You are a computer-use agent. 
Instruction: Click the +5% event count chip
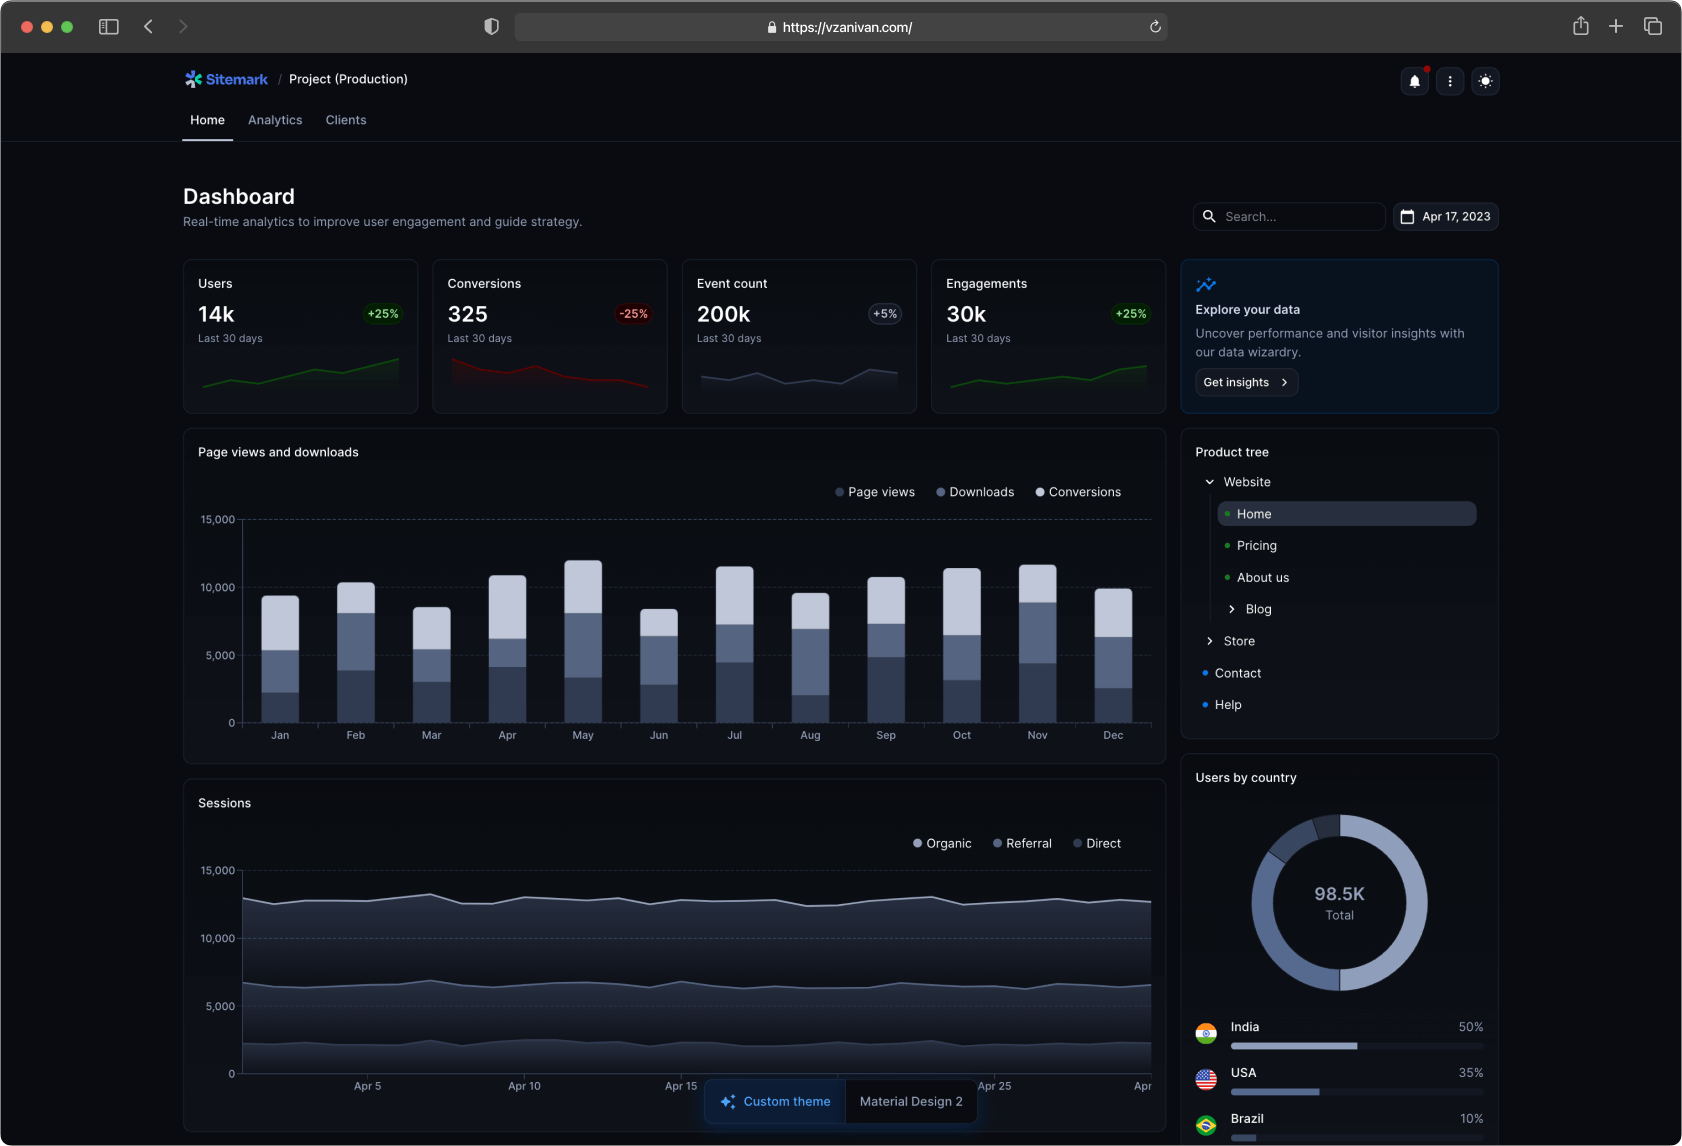[x=885, y=314]
